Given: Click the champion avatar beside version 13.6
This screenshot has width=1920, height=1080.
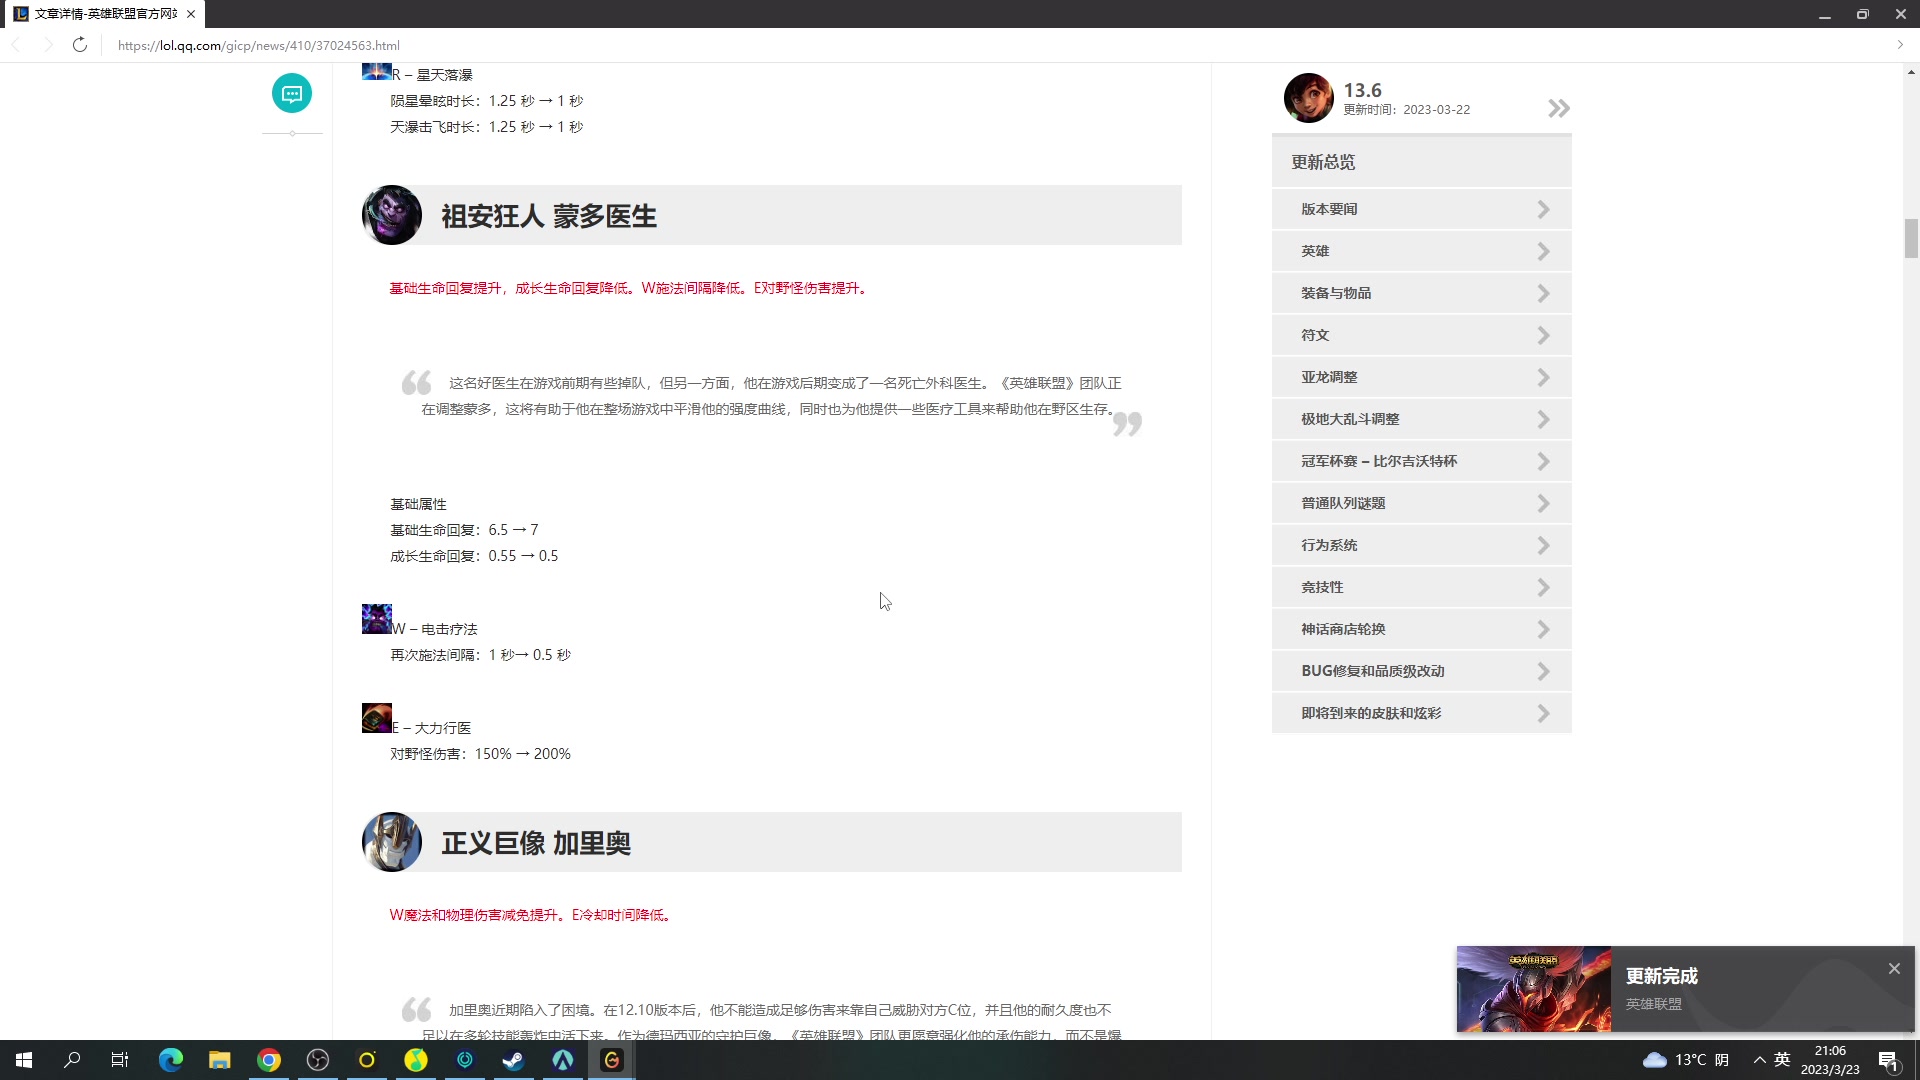Looking at the screenshot, I should (1309, 97).
